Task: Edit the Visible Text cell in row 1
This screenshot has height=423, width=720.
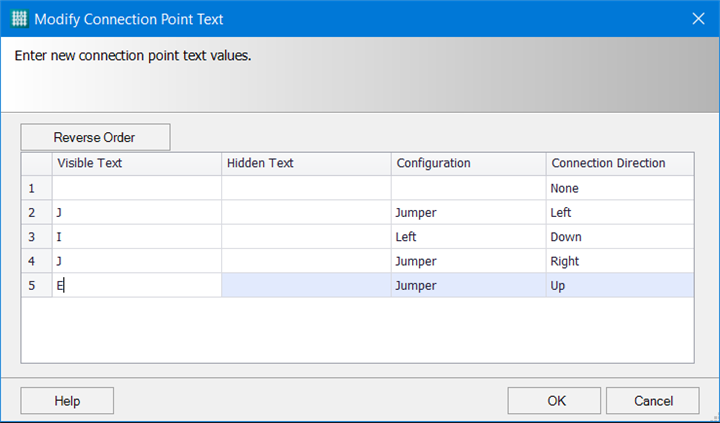Action: coord(136,188)
